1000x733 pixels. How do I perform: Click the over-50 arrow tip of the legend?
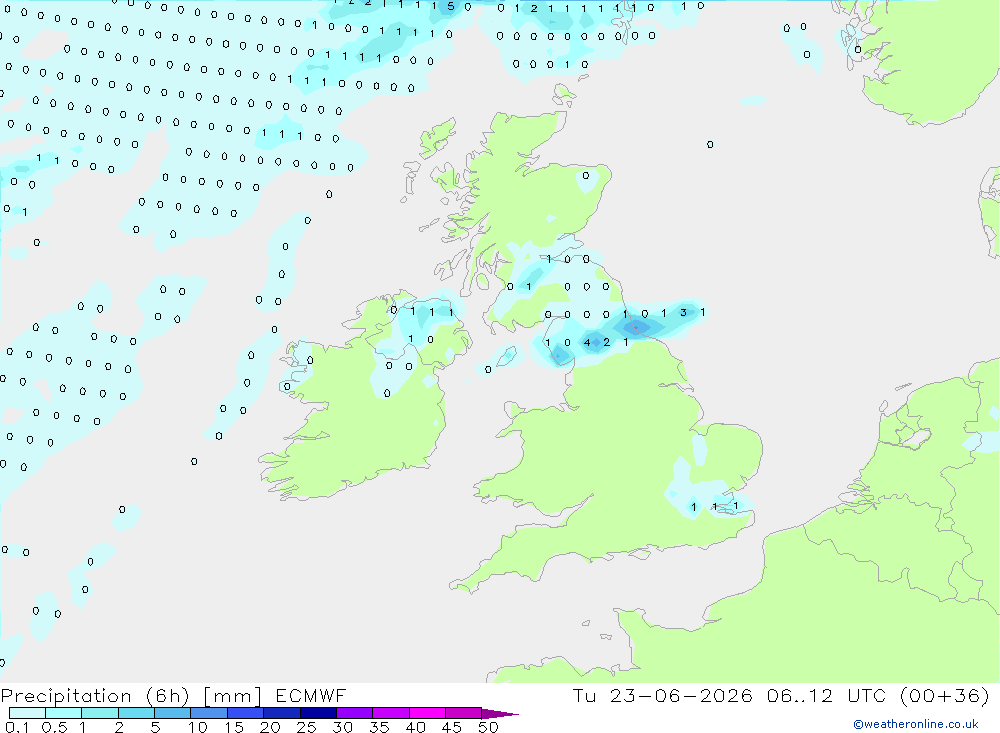click(500, 714)
